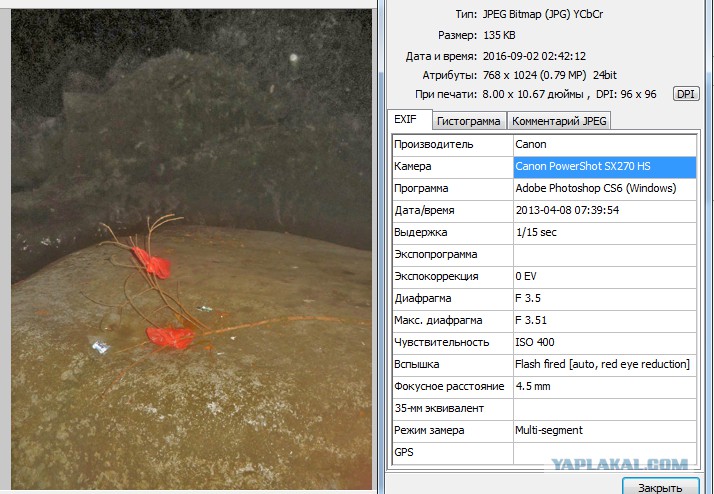The height and width of the screenshot is (494, 714).
Task: Click the DPI button
Action: click(686, 93)
